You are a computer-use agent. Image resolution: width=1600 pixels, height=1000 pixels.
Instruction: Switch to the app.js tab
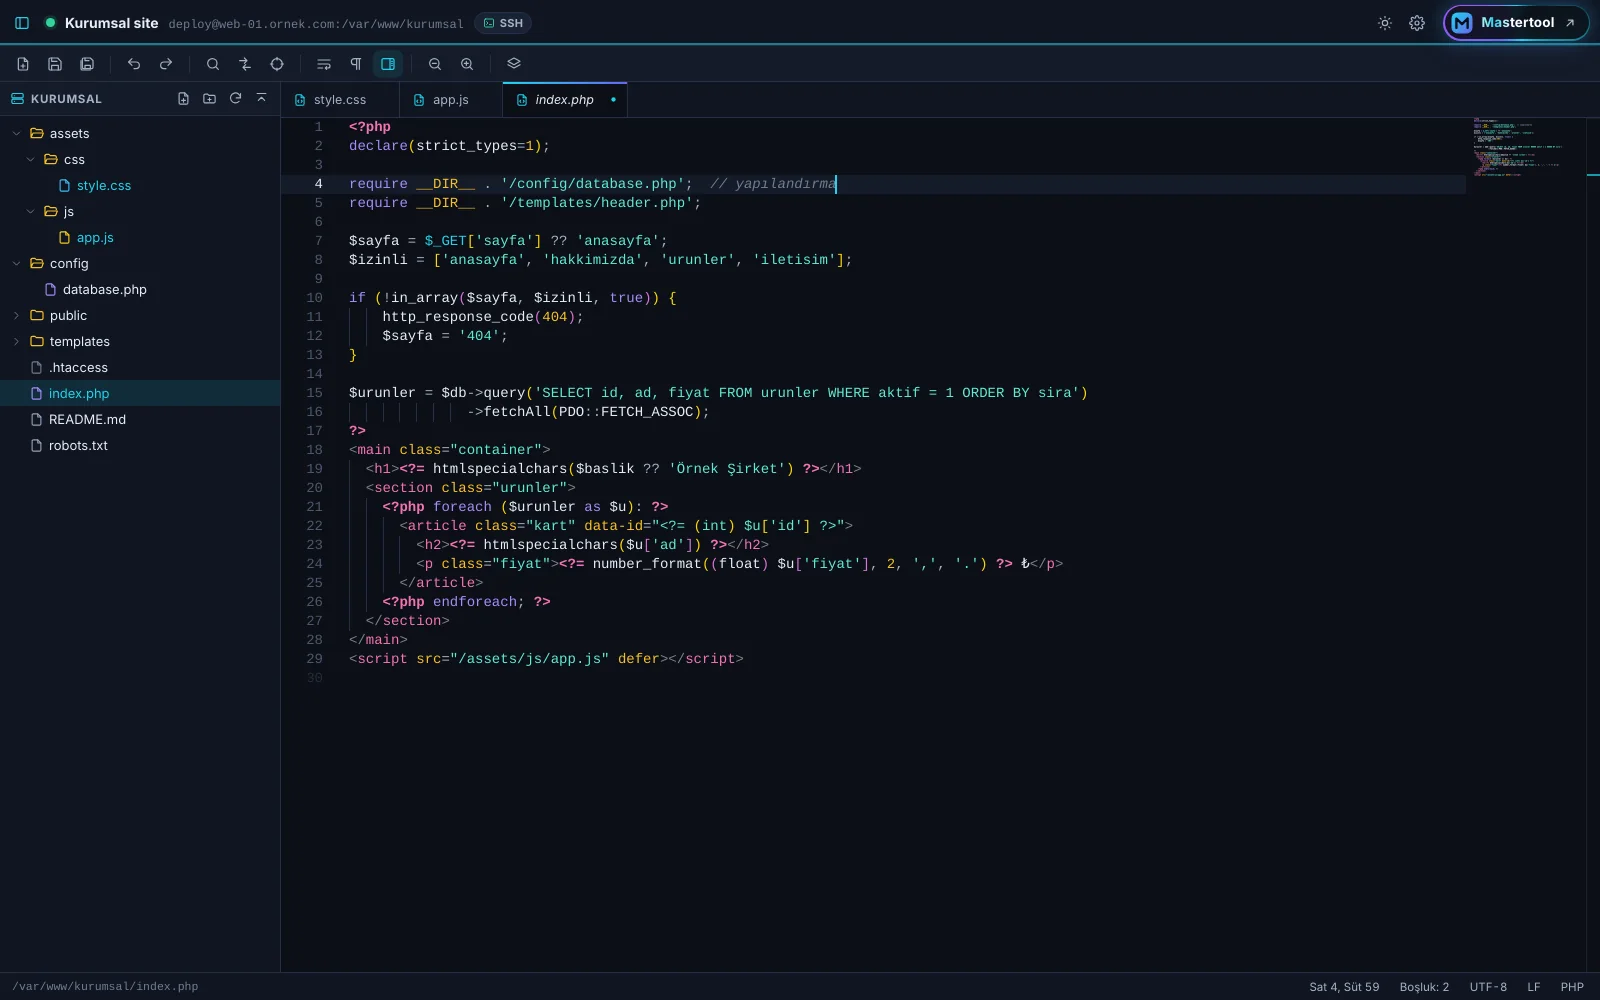pos(451,100)
